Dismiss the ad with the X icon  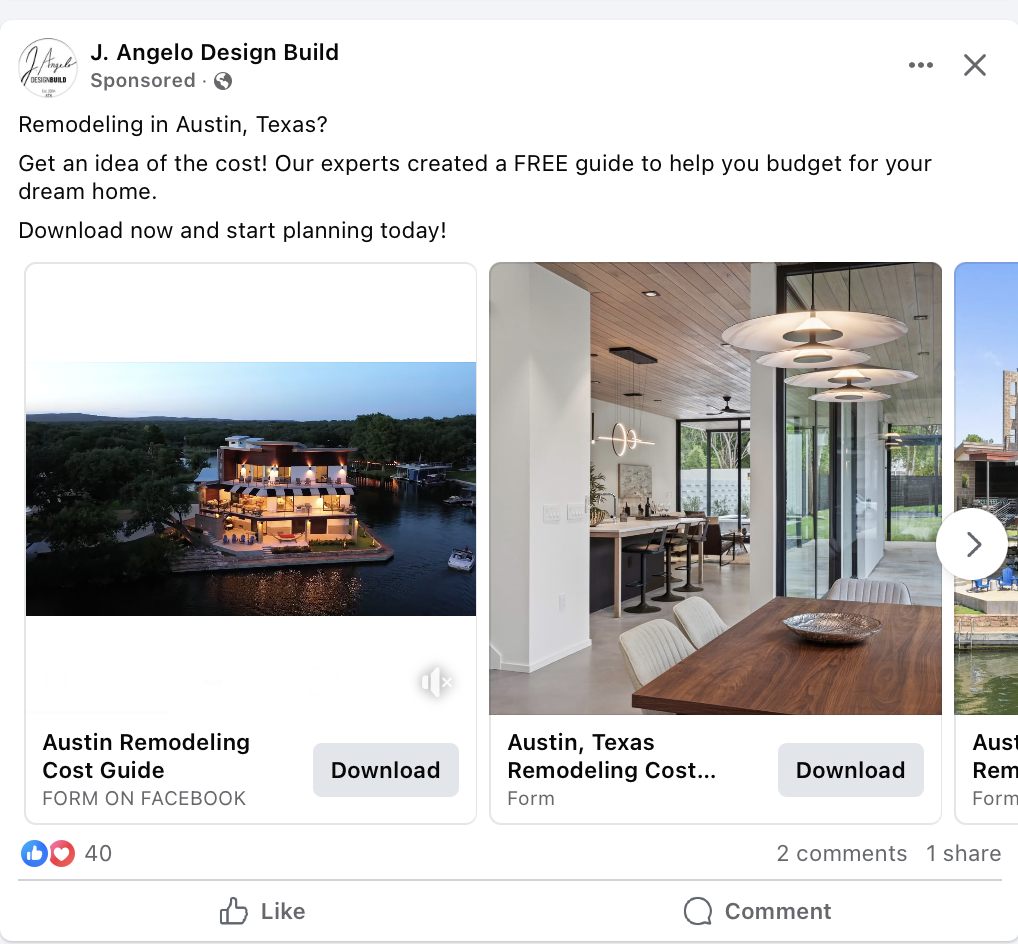(x=975, y=65)
